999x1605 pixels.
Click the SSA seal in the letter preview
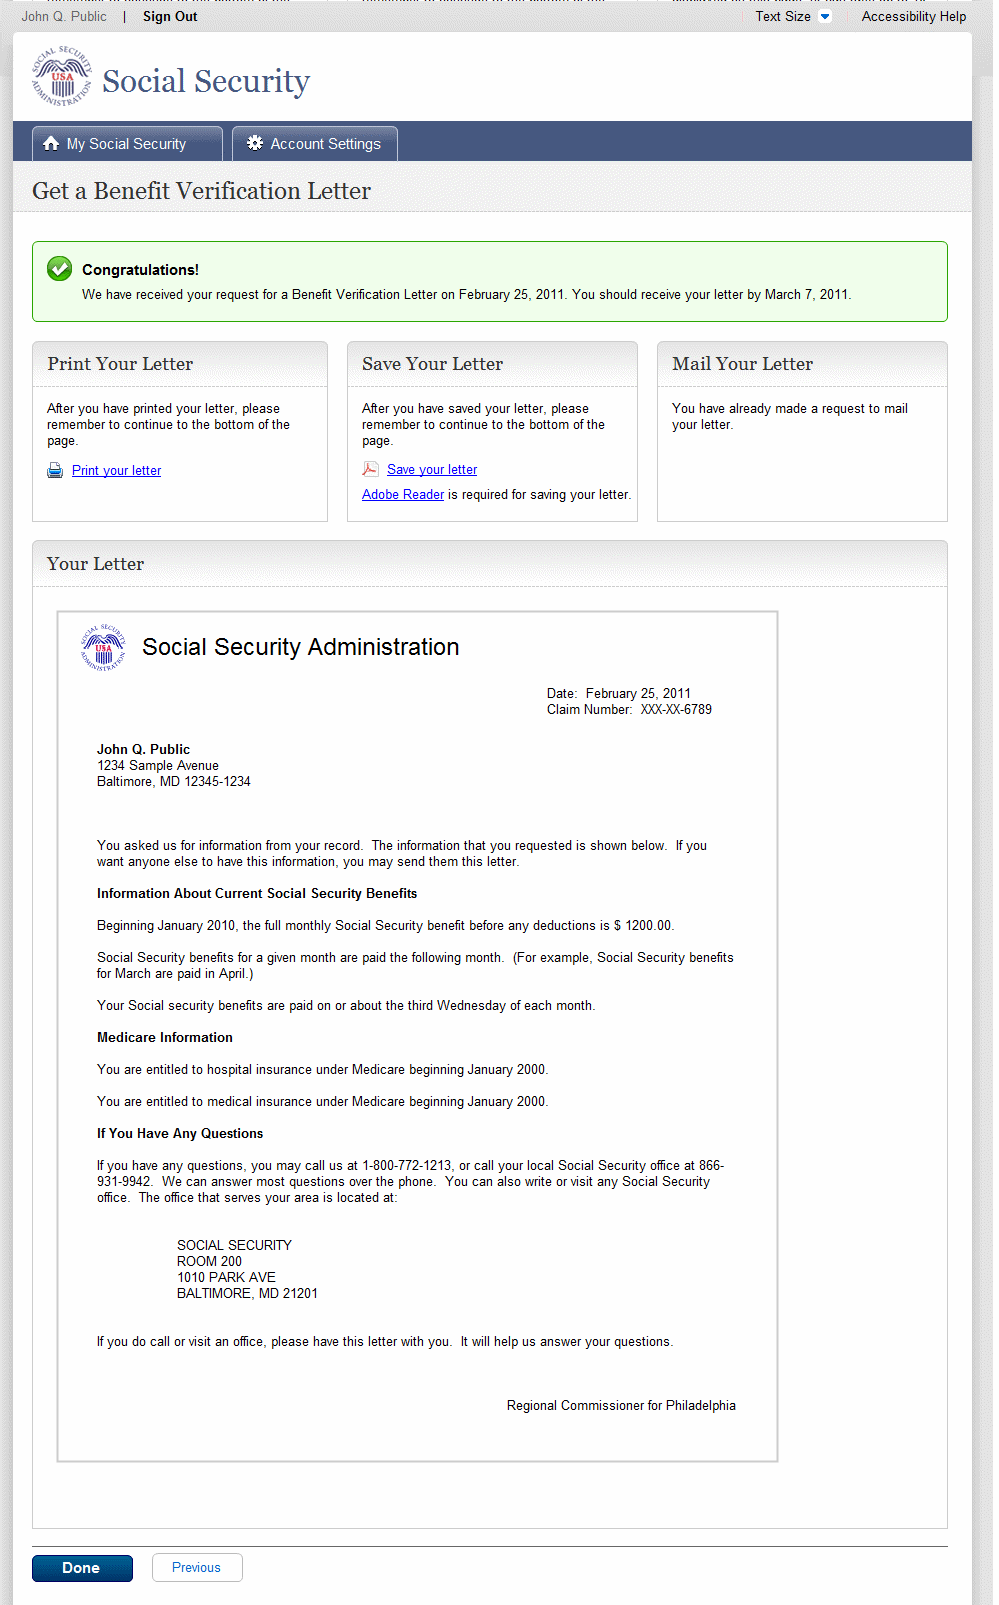tap(104, 647)
